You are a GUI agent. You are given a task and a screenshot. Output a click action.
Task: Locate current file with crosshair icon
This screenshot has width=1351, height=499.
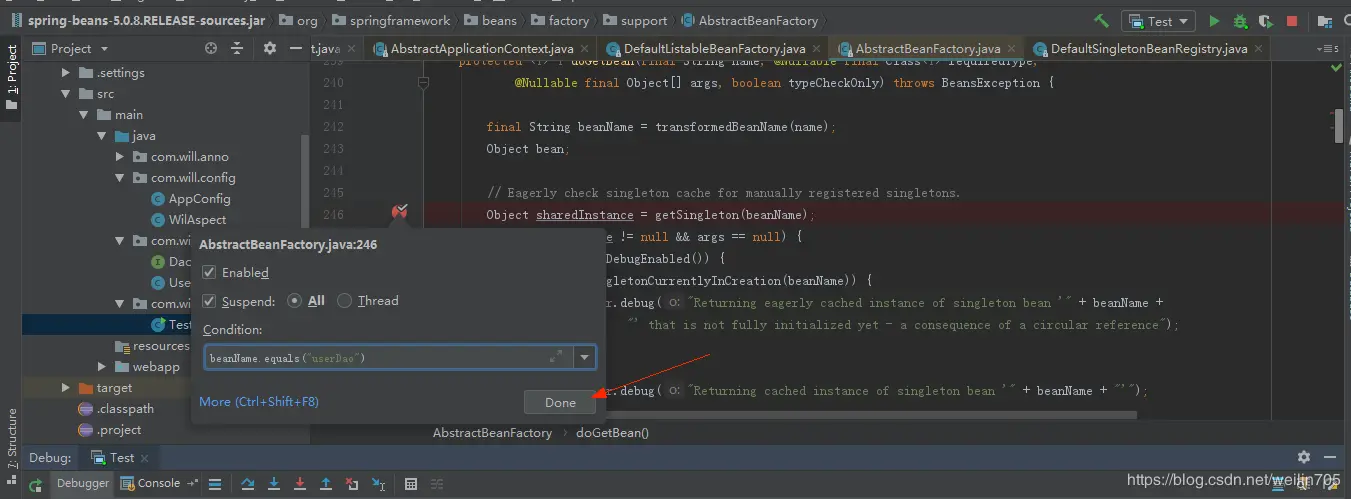[x=211, y=48]
